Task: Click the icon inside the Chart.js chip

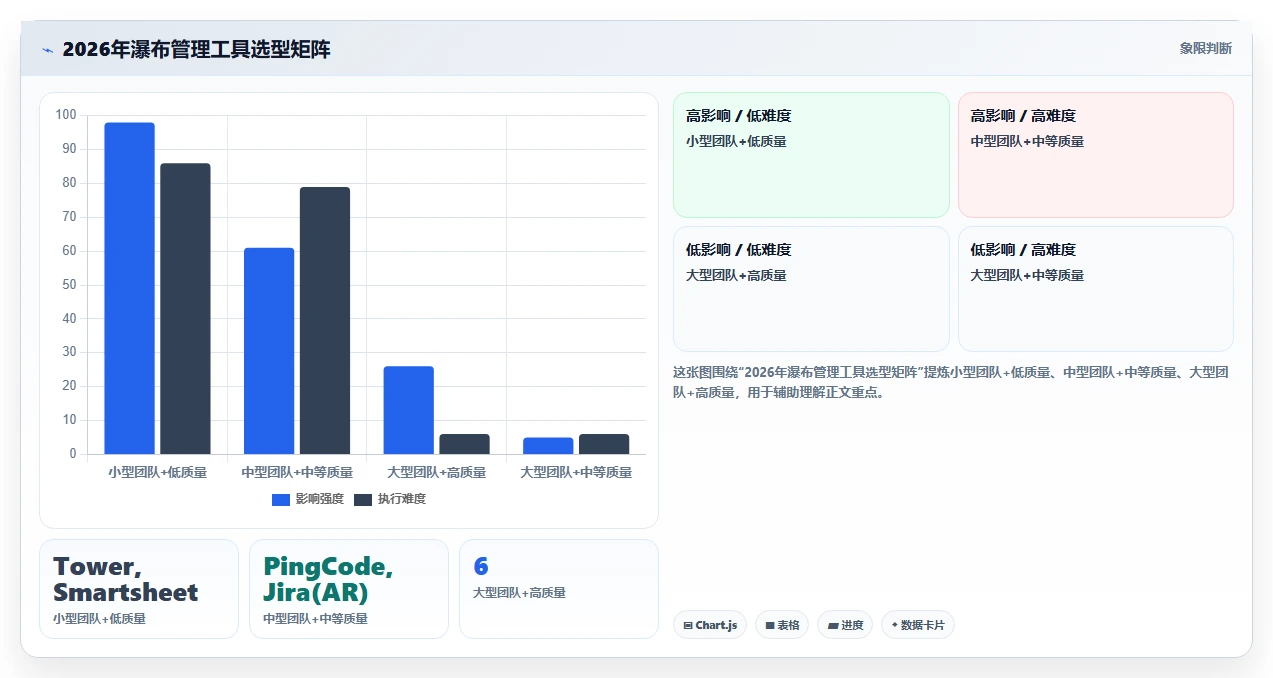Action: pos(688,625)
